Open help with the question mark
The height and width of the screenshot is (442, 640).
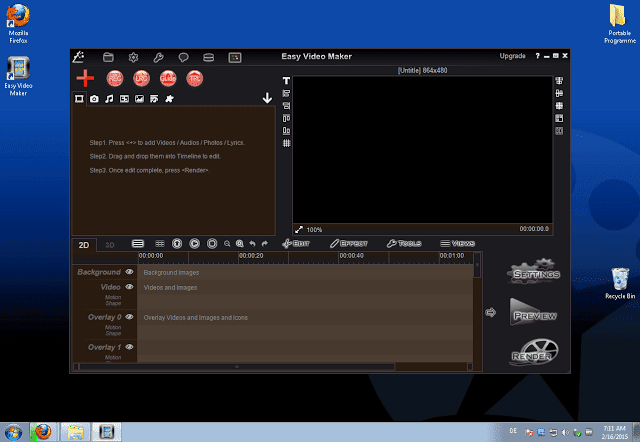(538, 56)
